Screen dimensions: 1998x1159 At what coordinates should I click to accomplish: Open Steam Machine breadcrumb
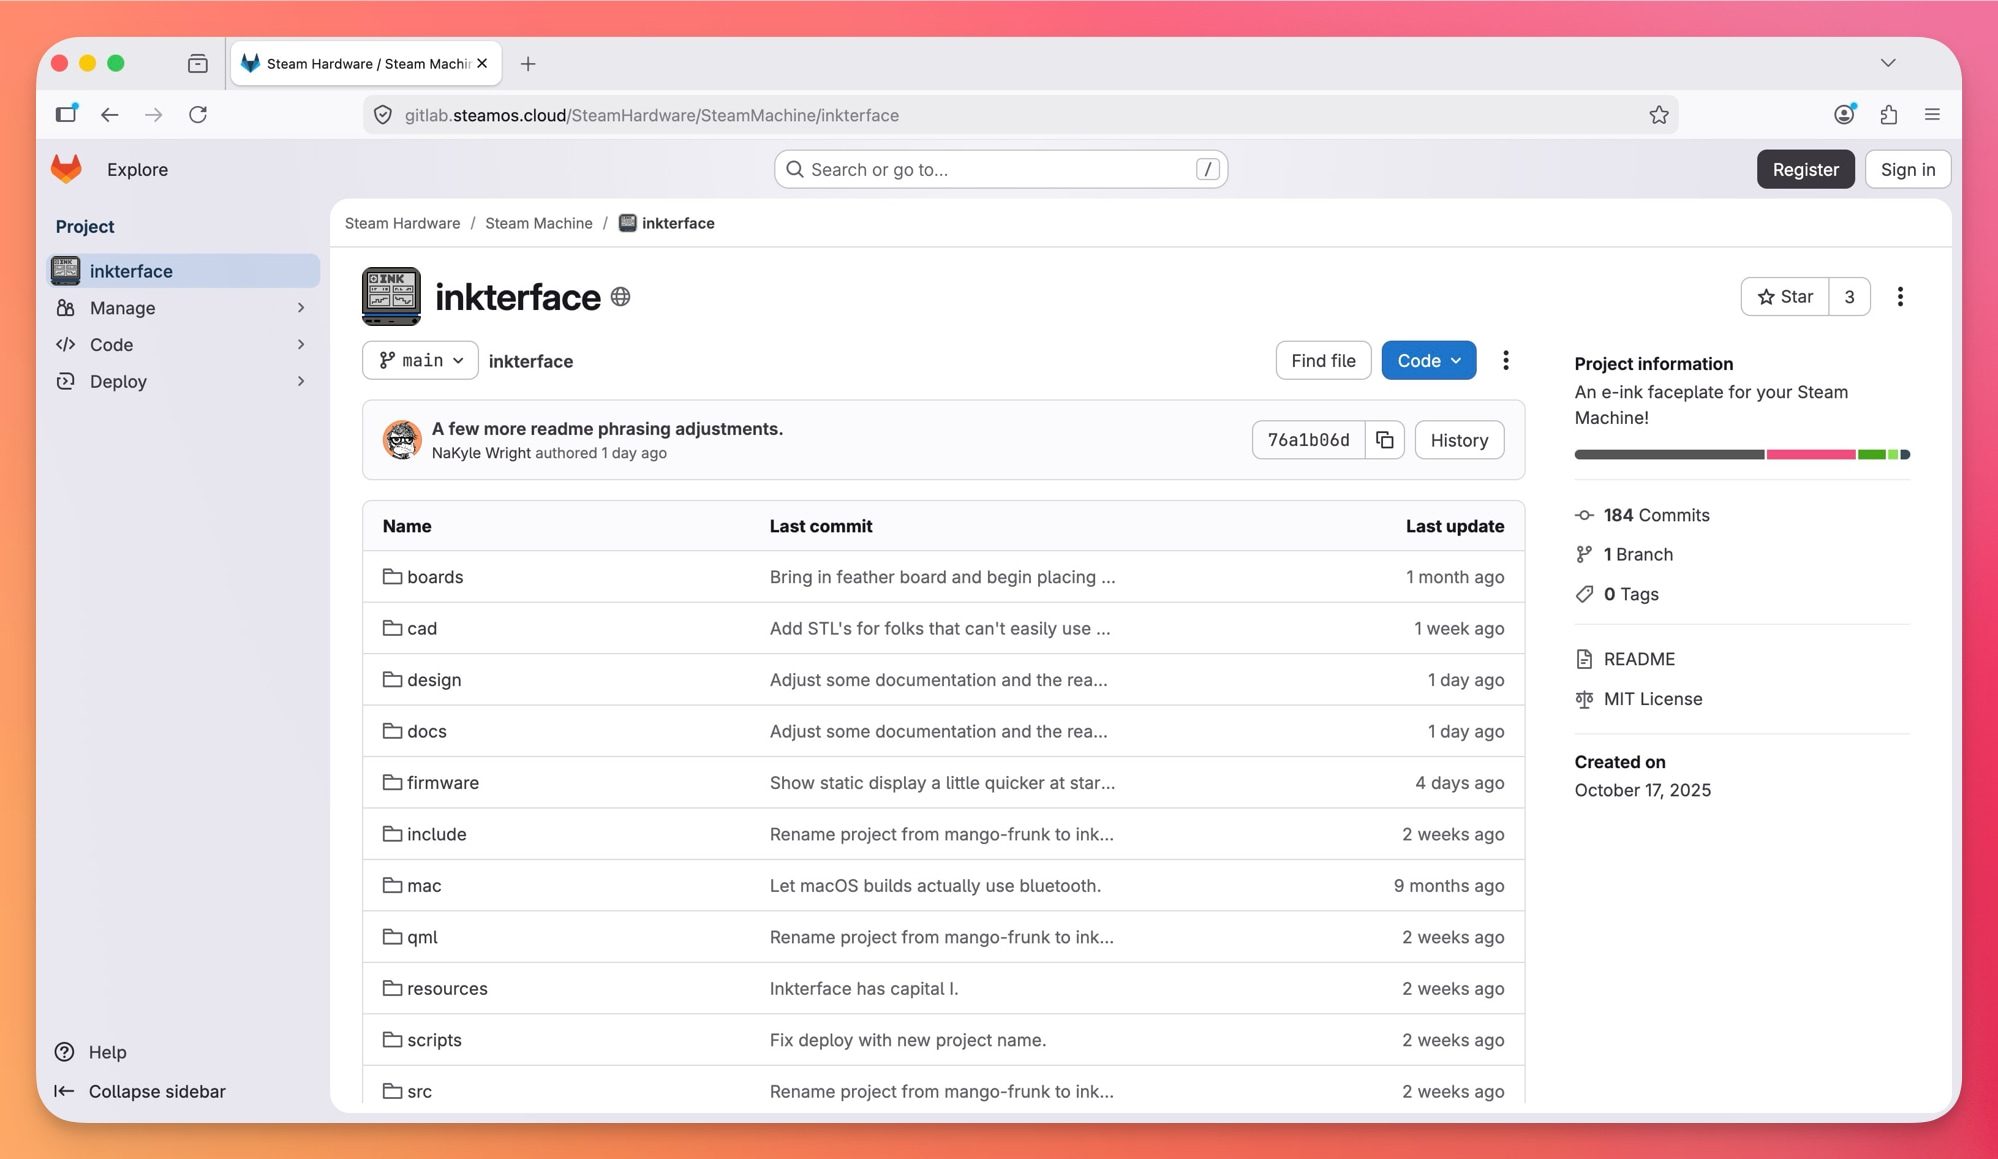tap(538, 223)
